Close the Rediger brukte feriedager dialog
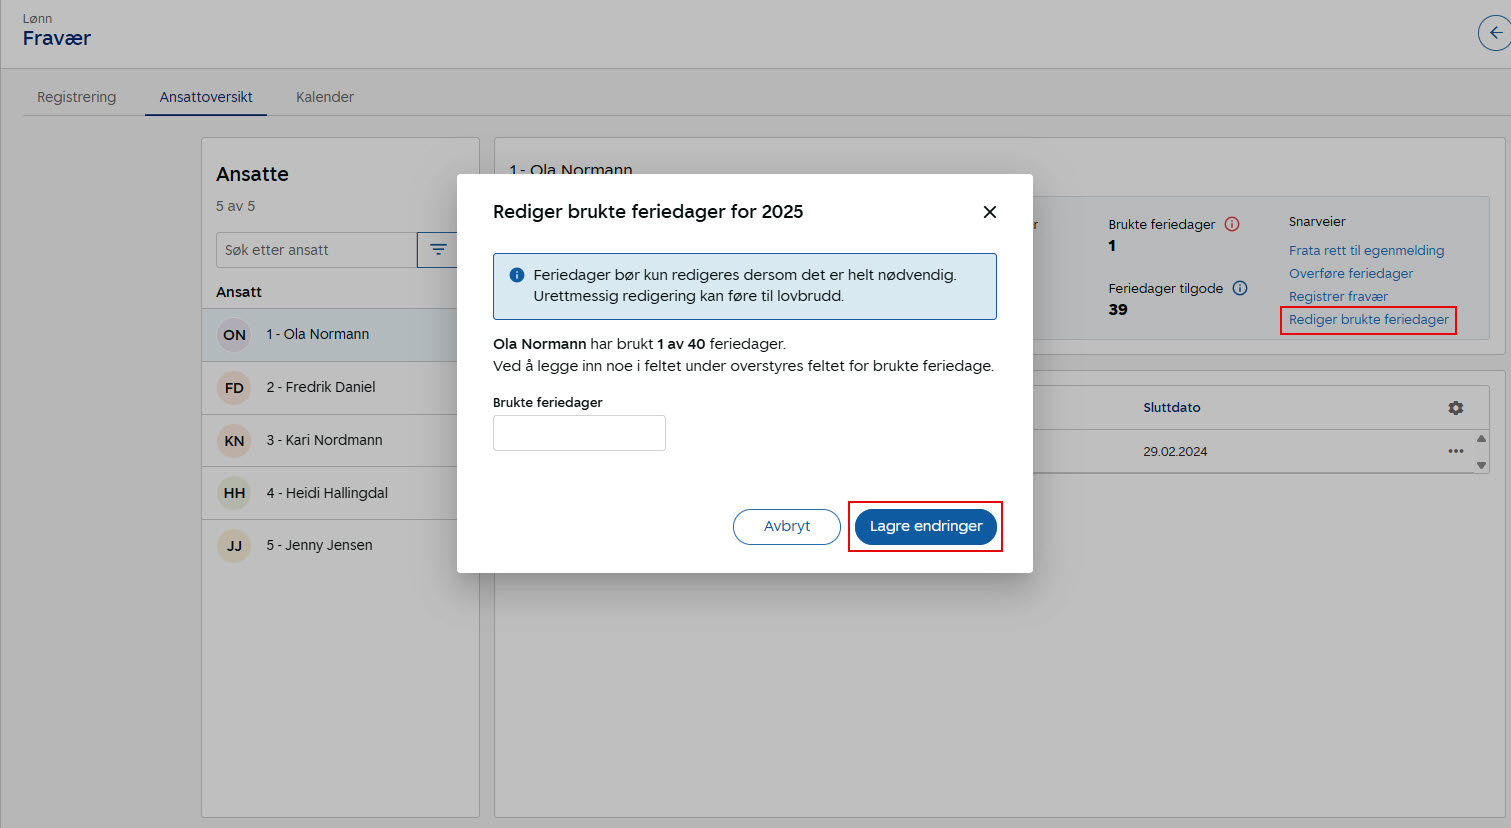This screenshot has height=828, width=1511. pos(989,212)
